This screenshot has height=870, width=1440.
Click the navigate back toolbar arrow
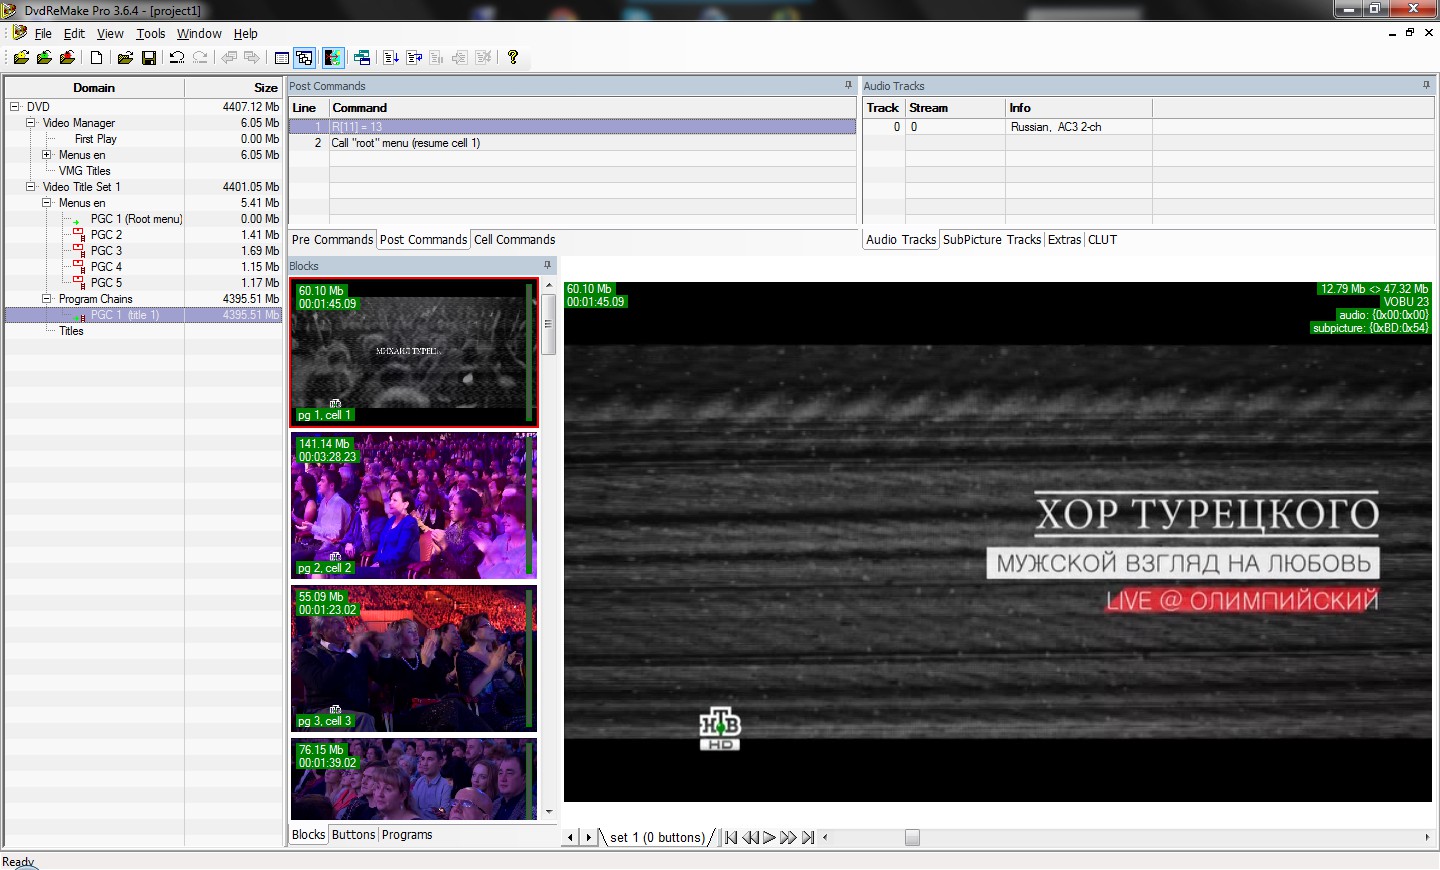[229, 58]
